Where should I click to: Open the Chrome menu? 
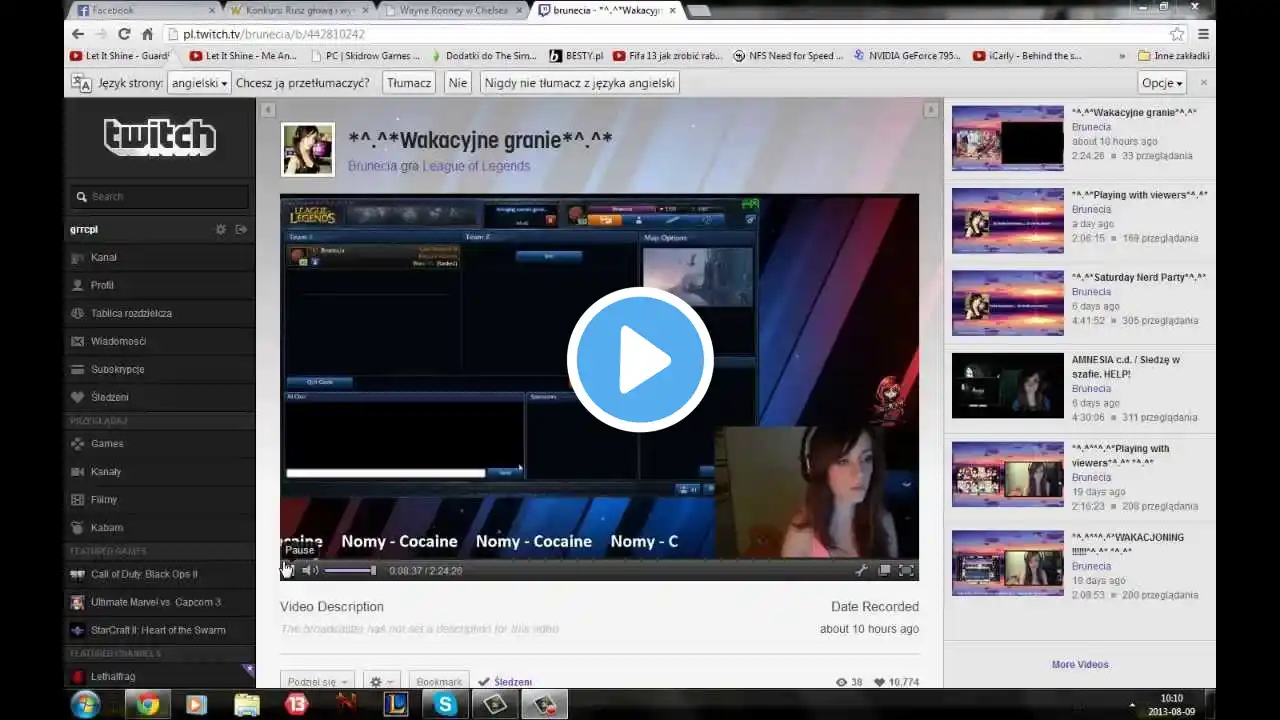[x=1204, y=34]
